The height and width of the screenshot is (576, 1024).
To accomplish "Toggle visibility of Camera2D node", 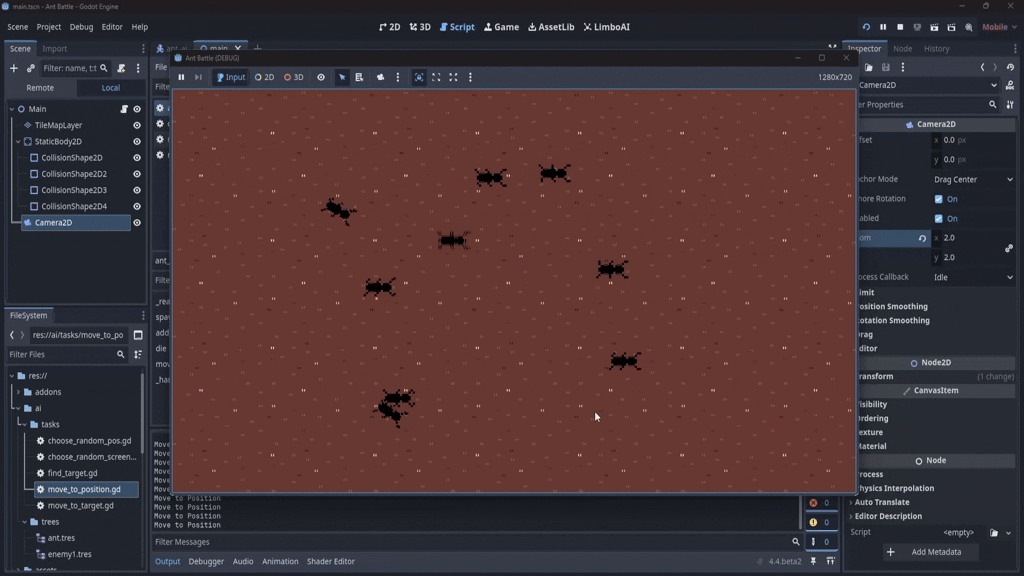I will tap(137, 223).
